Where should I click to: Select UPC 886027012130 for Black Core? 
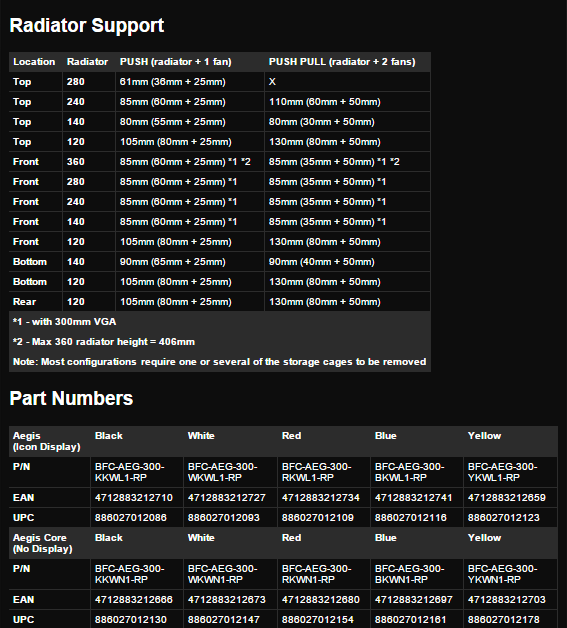click(131, 620)
